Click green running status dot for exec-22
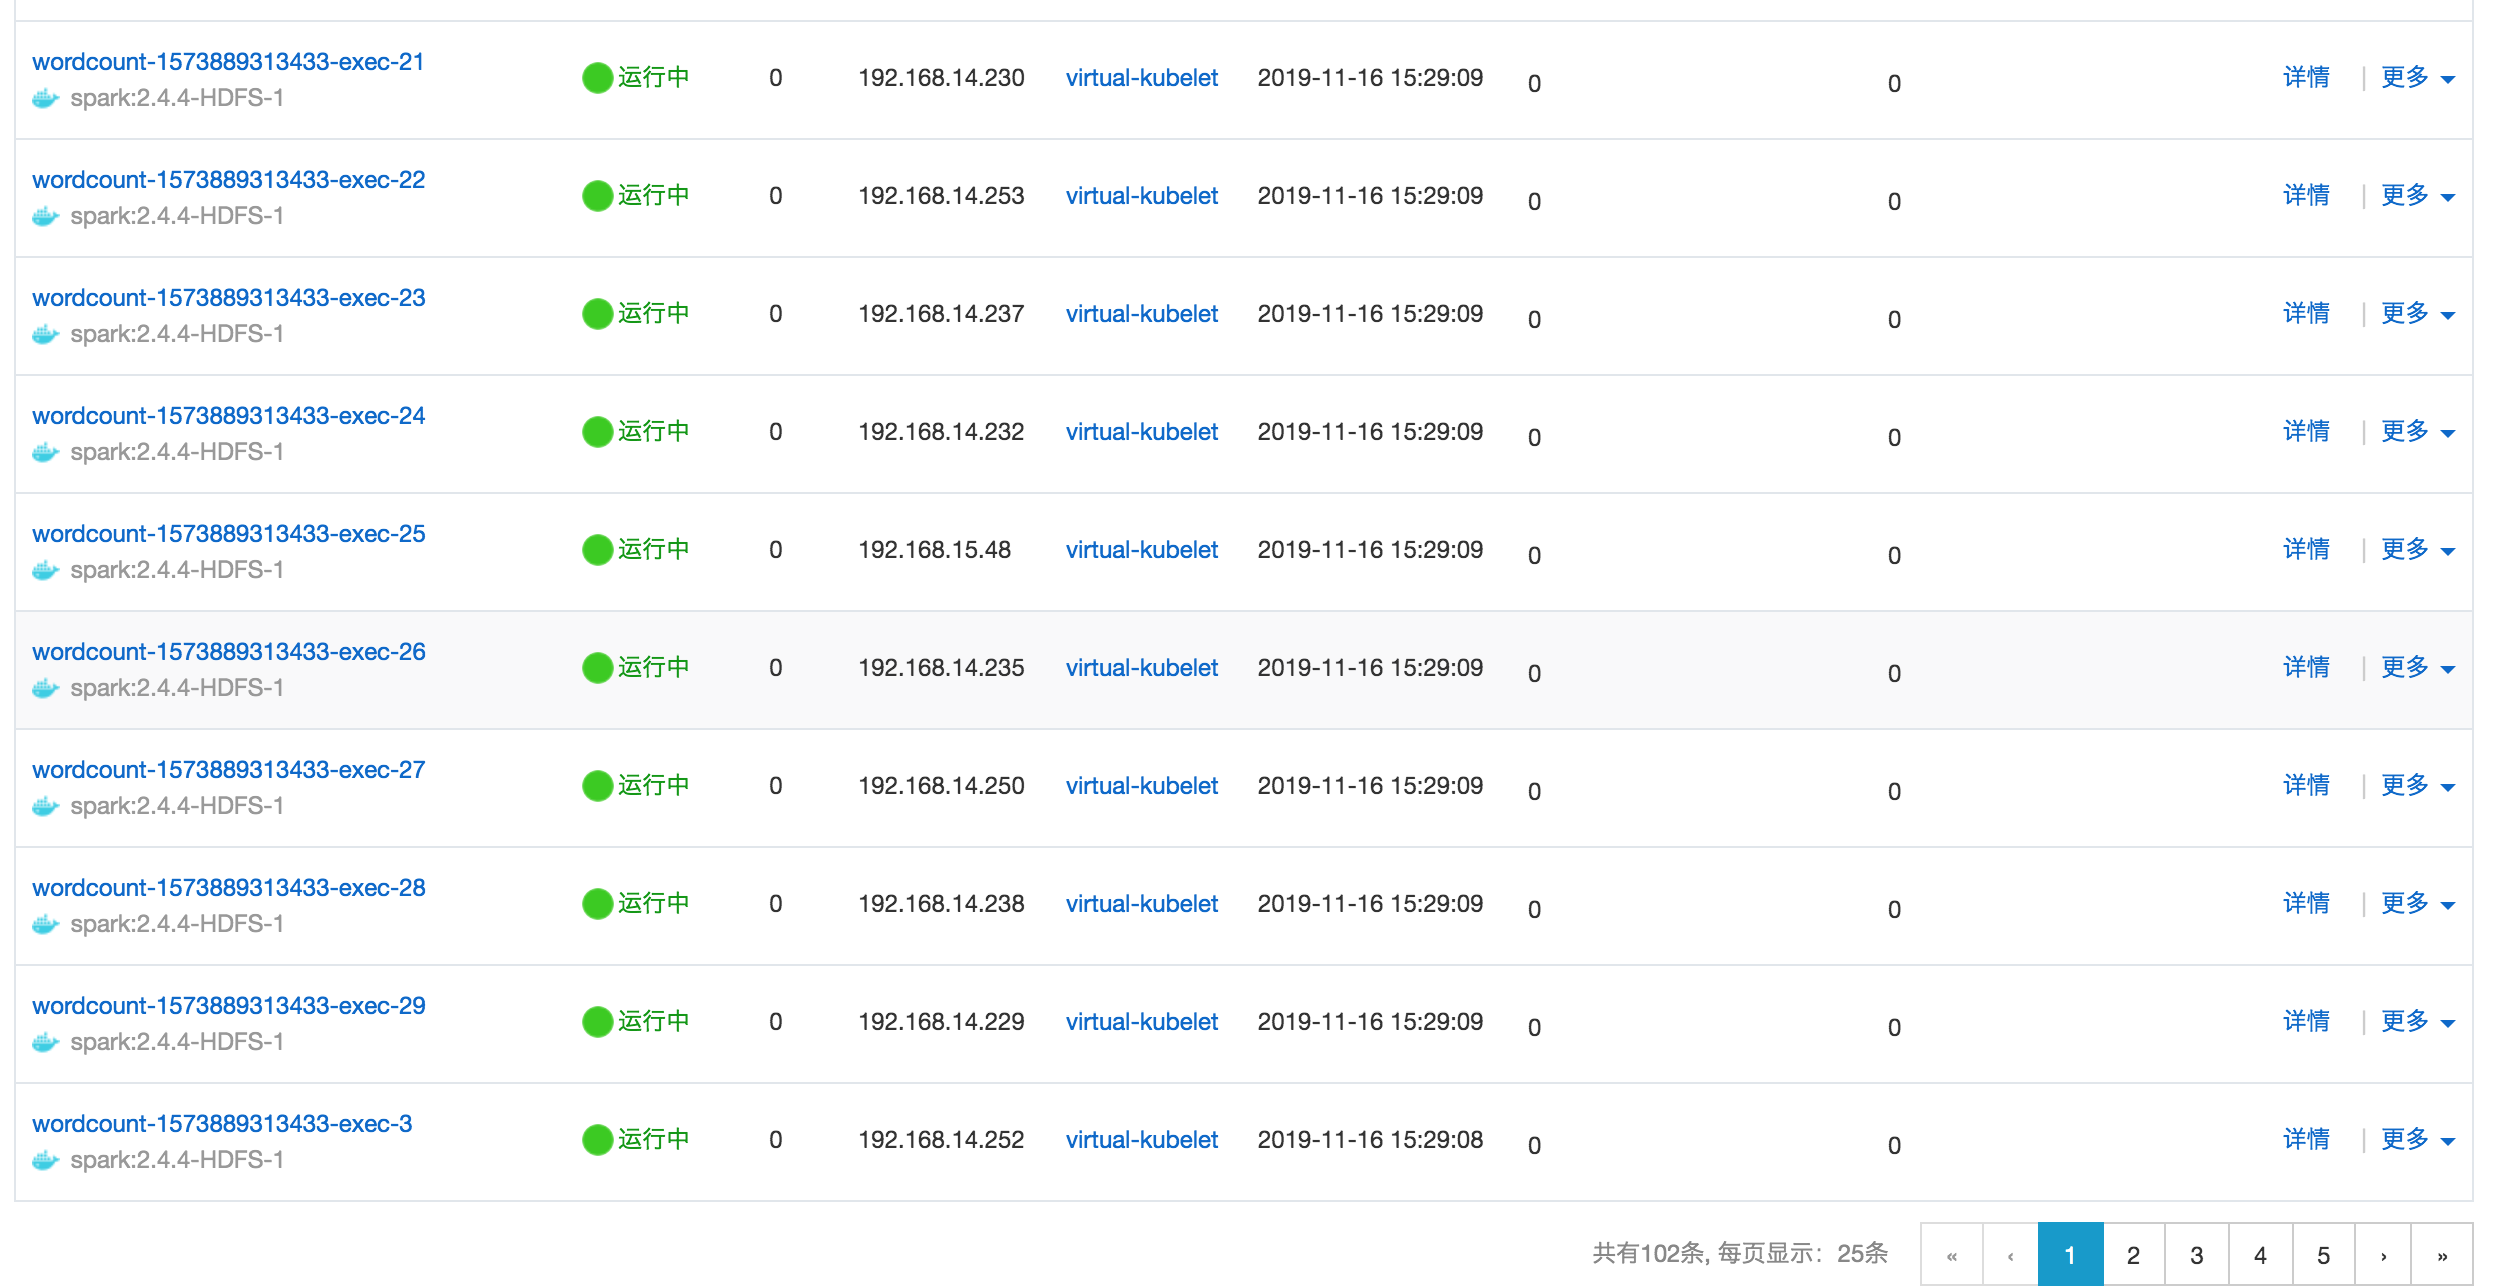The height and width of the screenshot is (1286, 2504). (x=597, y=195)
